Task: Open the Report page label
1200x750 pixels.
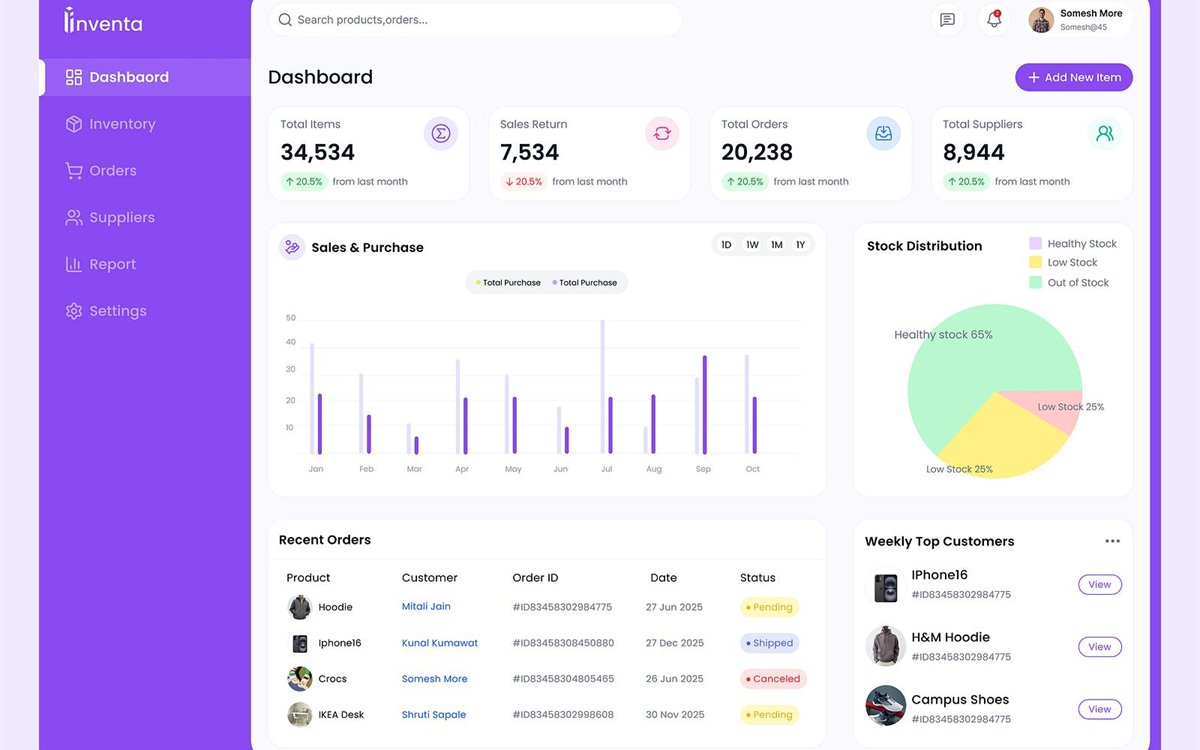Action: pos(113,265)
